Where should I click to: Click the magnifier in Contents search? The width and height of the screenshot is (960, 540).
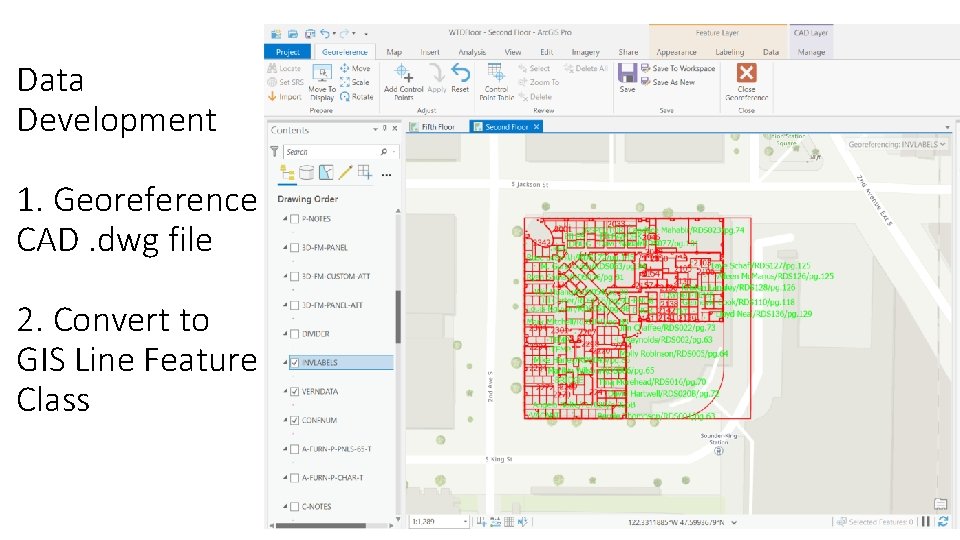(x=384, y=151)
